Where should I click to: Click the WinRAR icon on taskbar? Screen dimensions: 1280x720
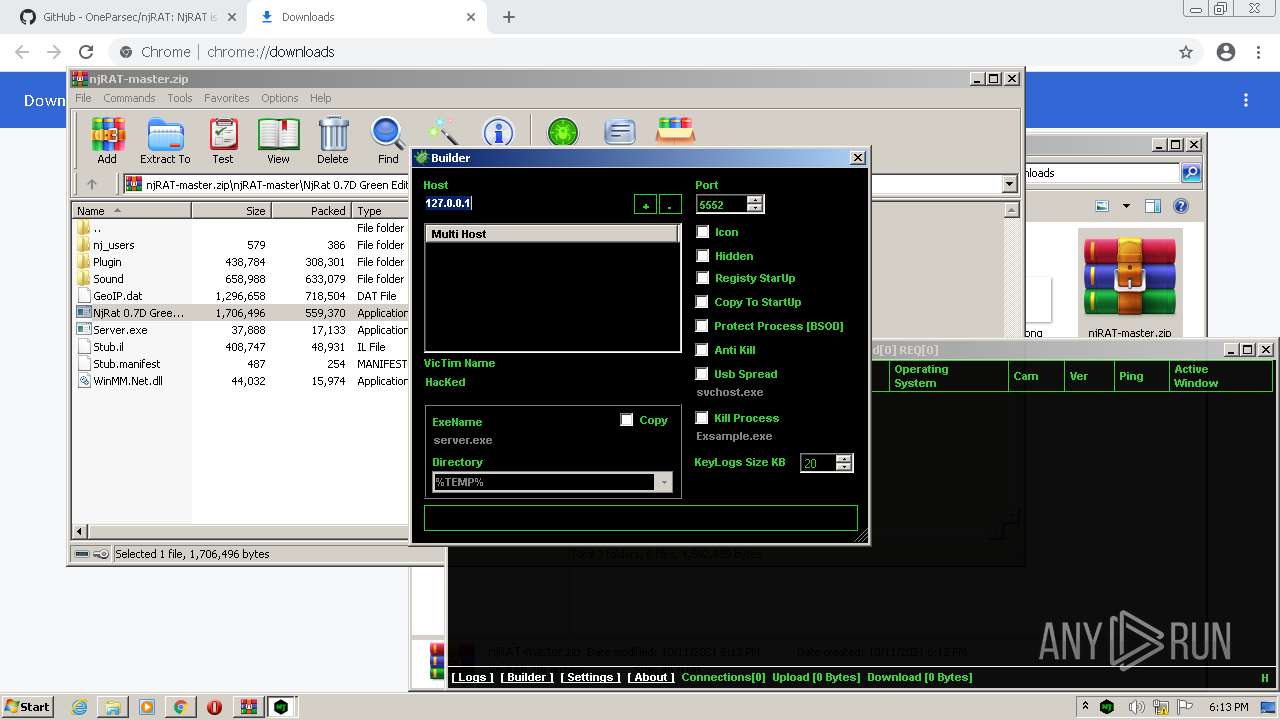click(x=248, y=707)
